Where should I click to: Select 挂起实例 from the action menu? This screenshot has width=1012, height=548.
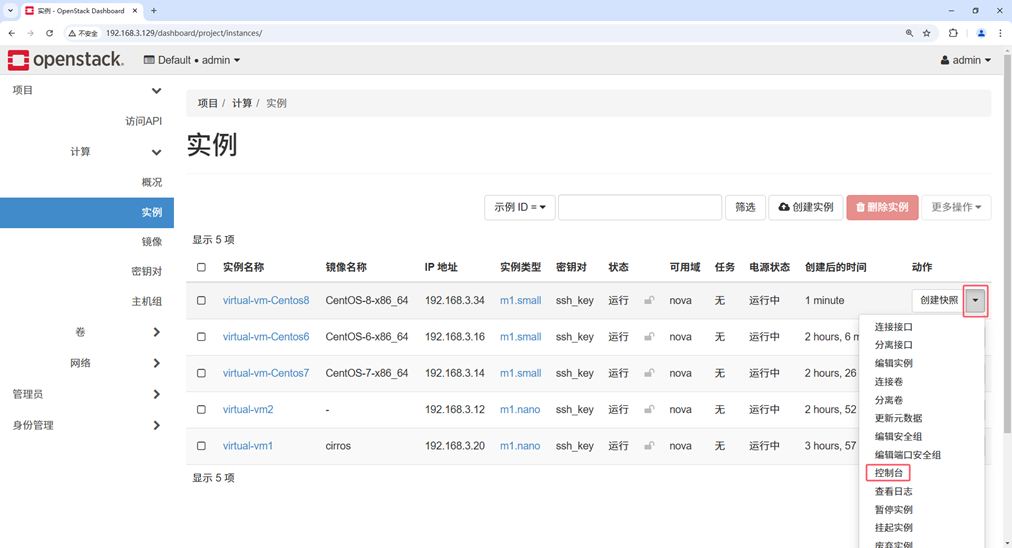pos(893,527)
